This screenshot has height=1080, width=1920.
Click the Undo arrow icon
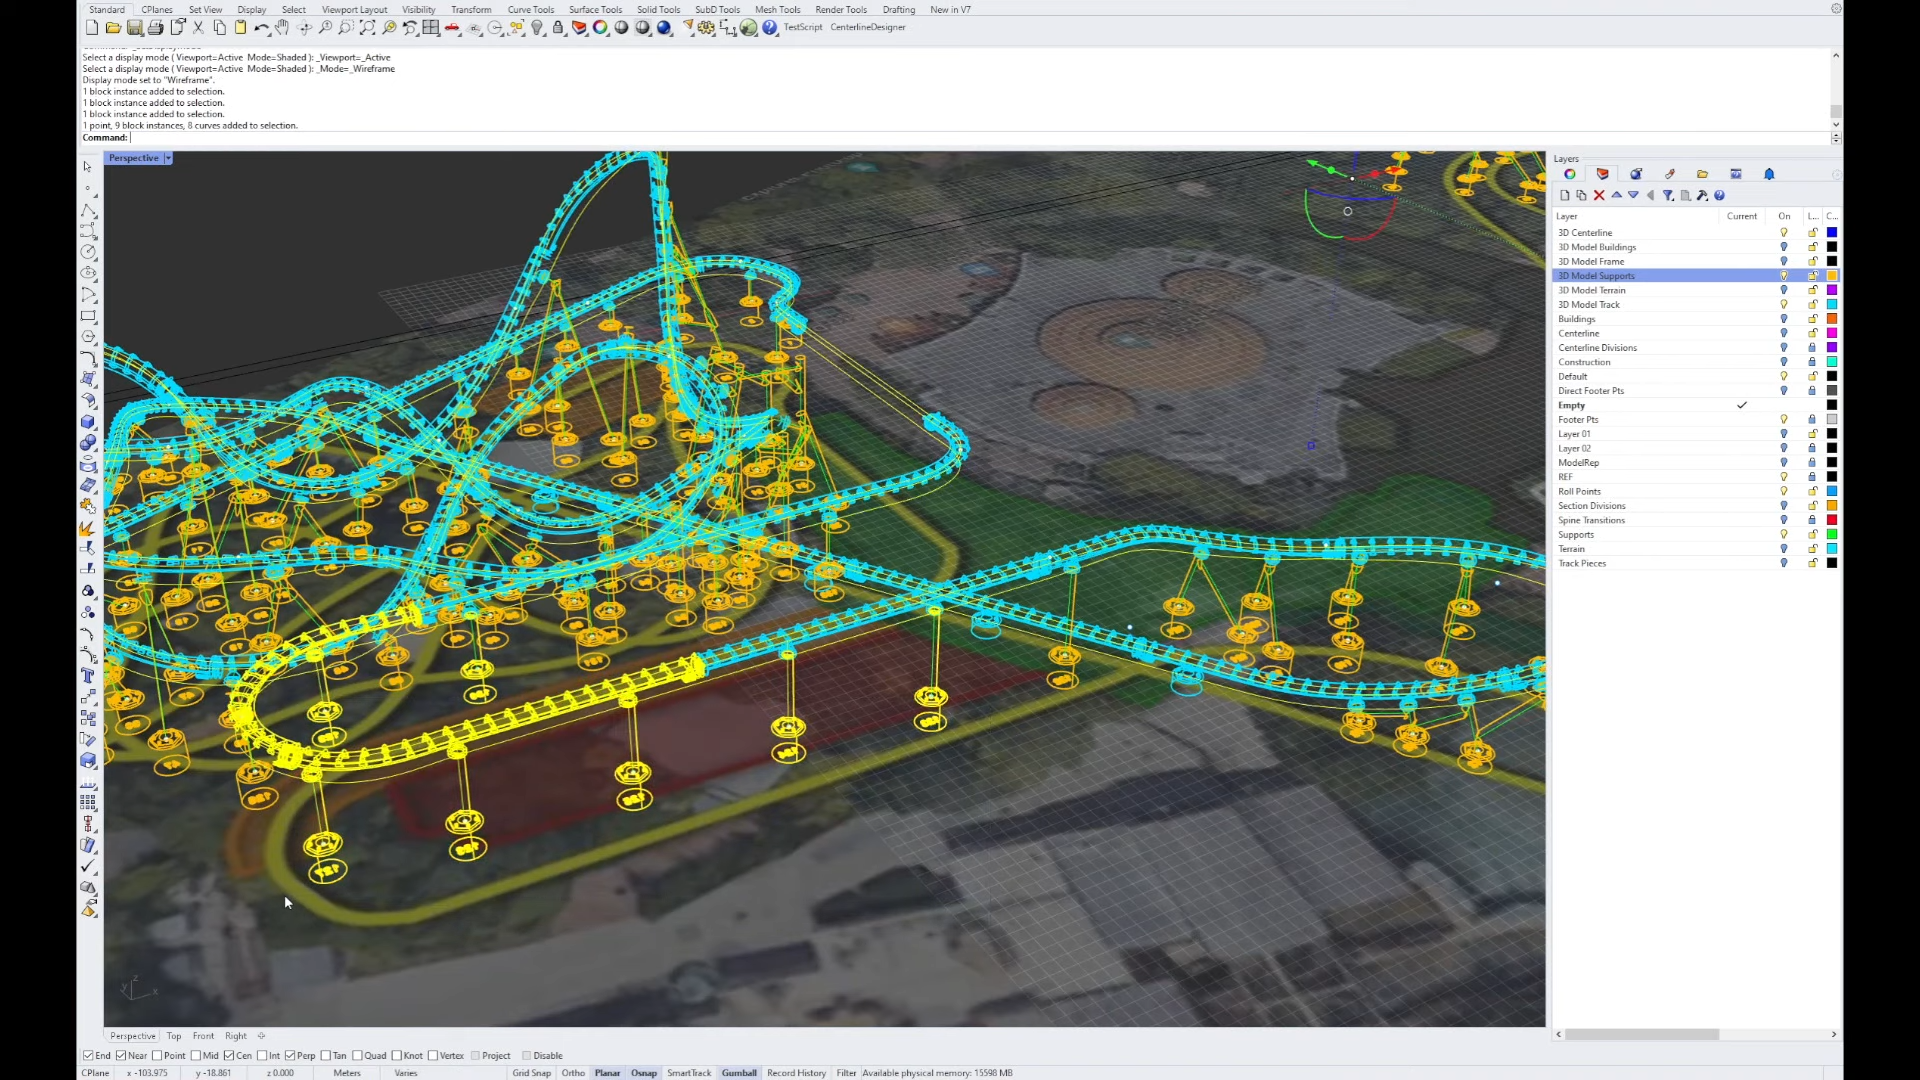pos(261,28)
